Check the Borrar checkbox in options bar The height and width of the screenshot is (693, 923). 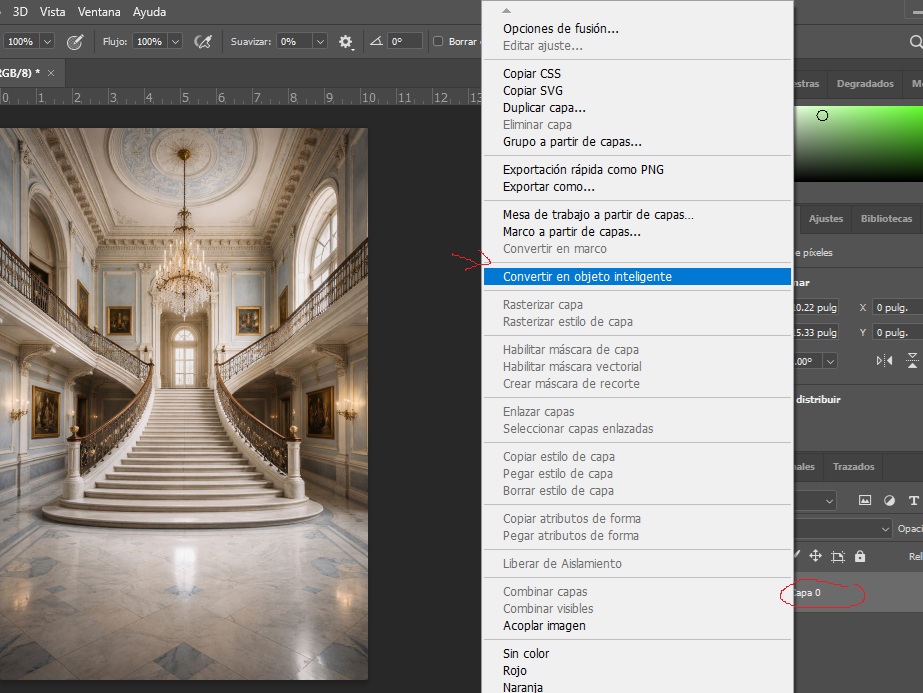438,41
